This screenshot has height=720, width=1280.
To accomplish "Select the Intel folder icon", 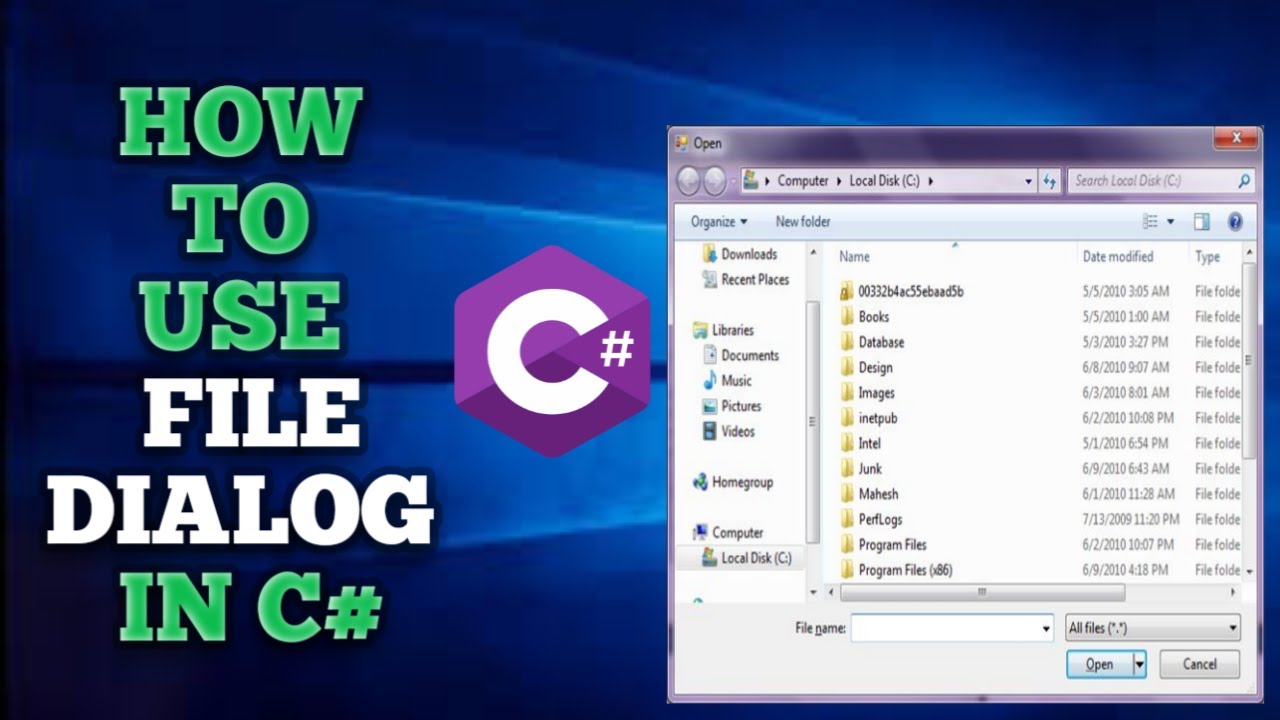I will tap(846, 443).
